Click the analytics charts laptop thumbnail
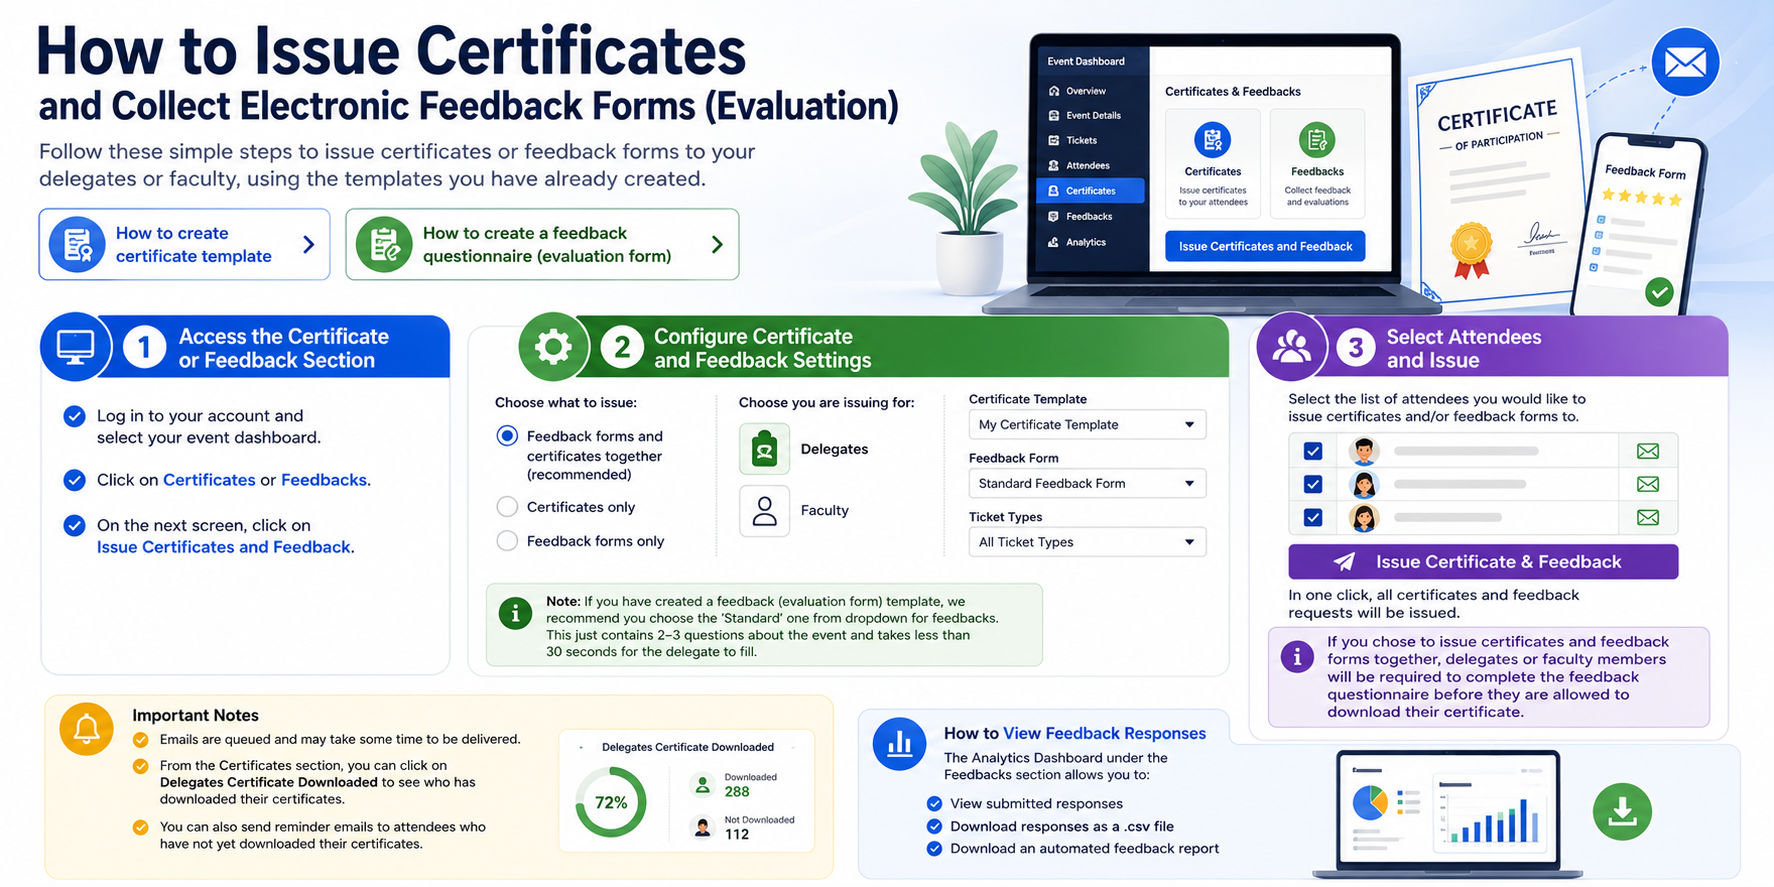Viewport: 1774px width, 887px height. coord(1448,814)
